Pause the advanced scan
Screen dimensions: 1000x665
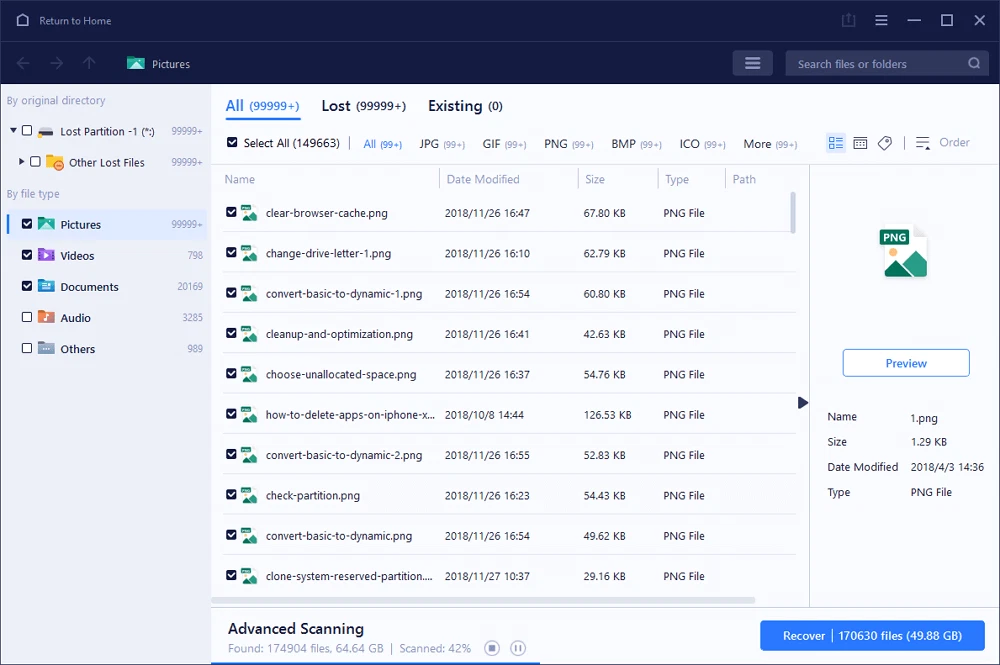518,648
